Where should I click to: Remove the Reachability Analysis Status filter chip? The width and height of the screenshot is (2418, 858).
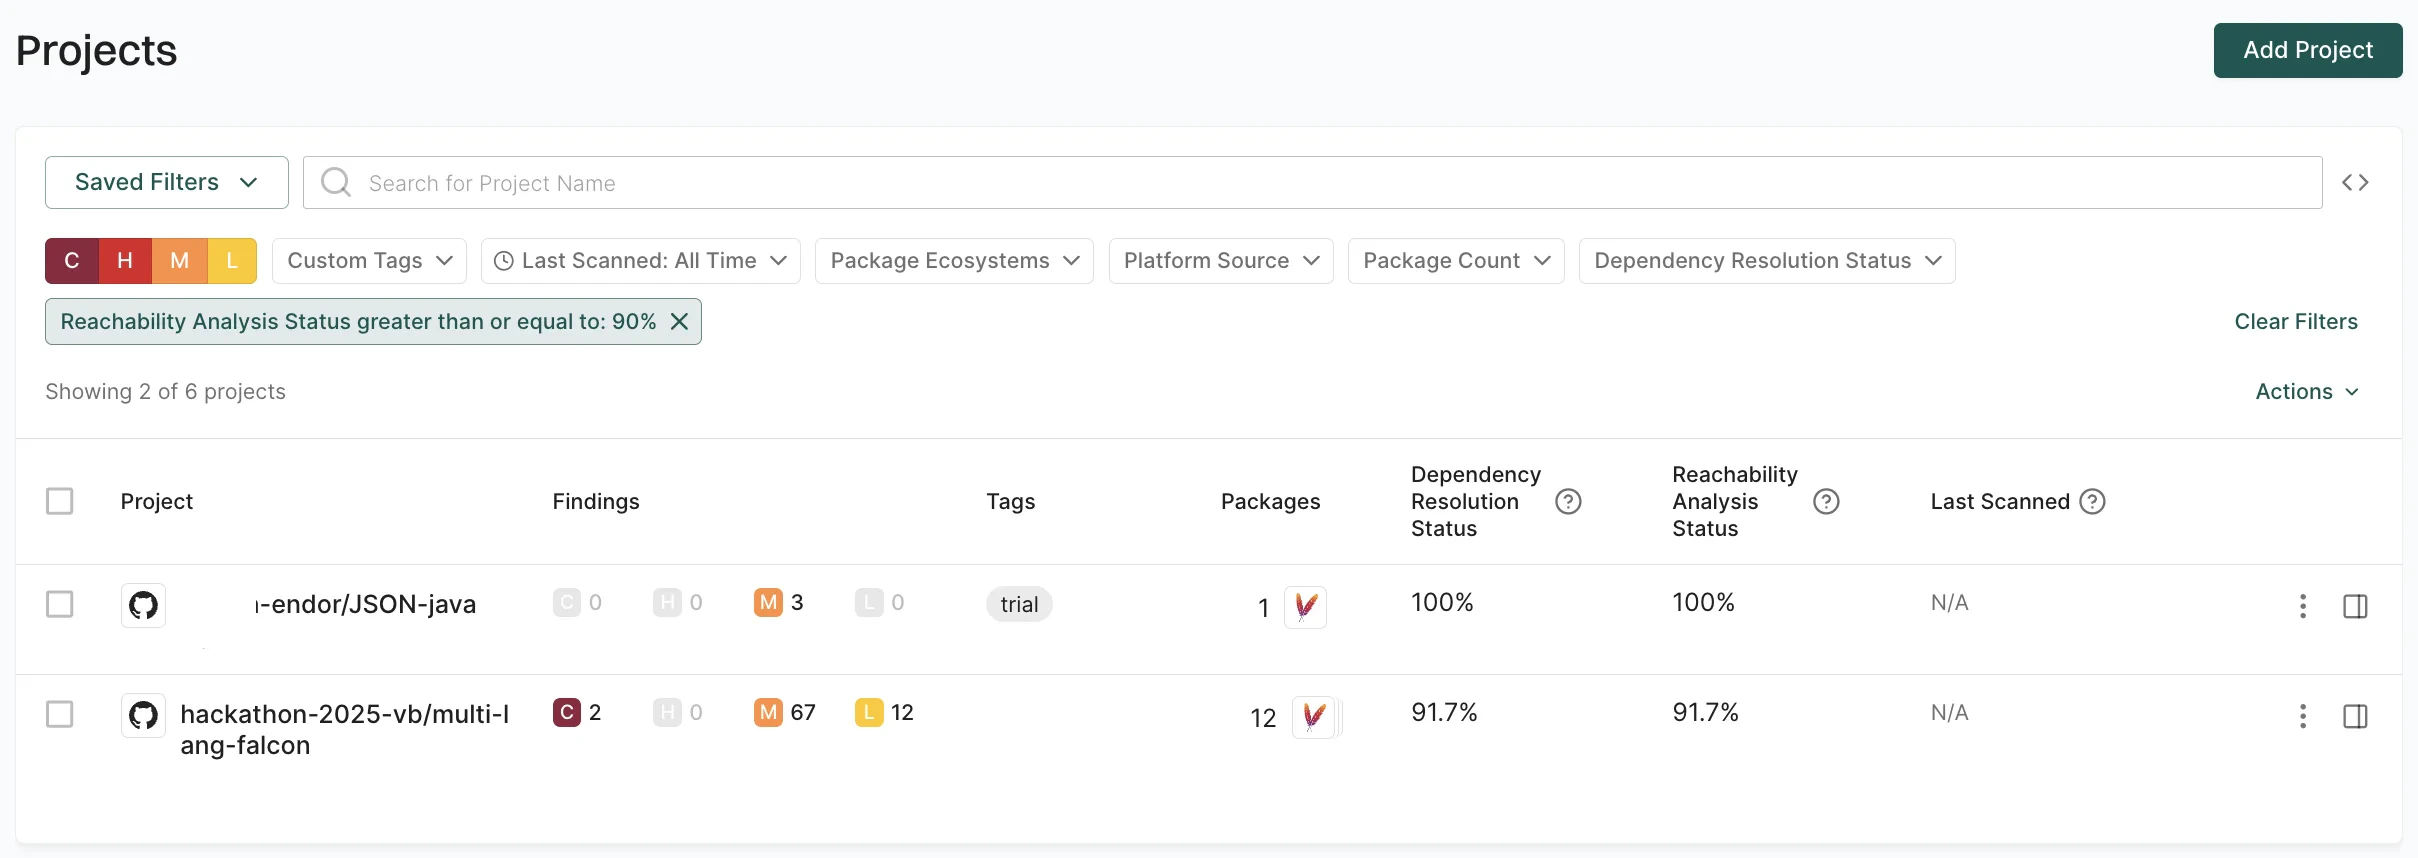[679, 321]
